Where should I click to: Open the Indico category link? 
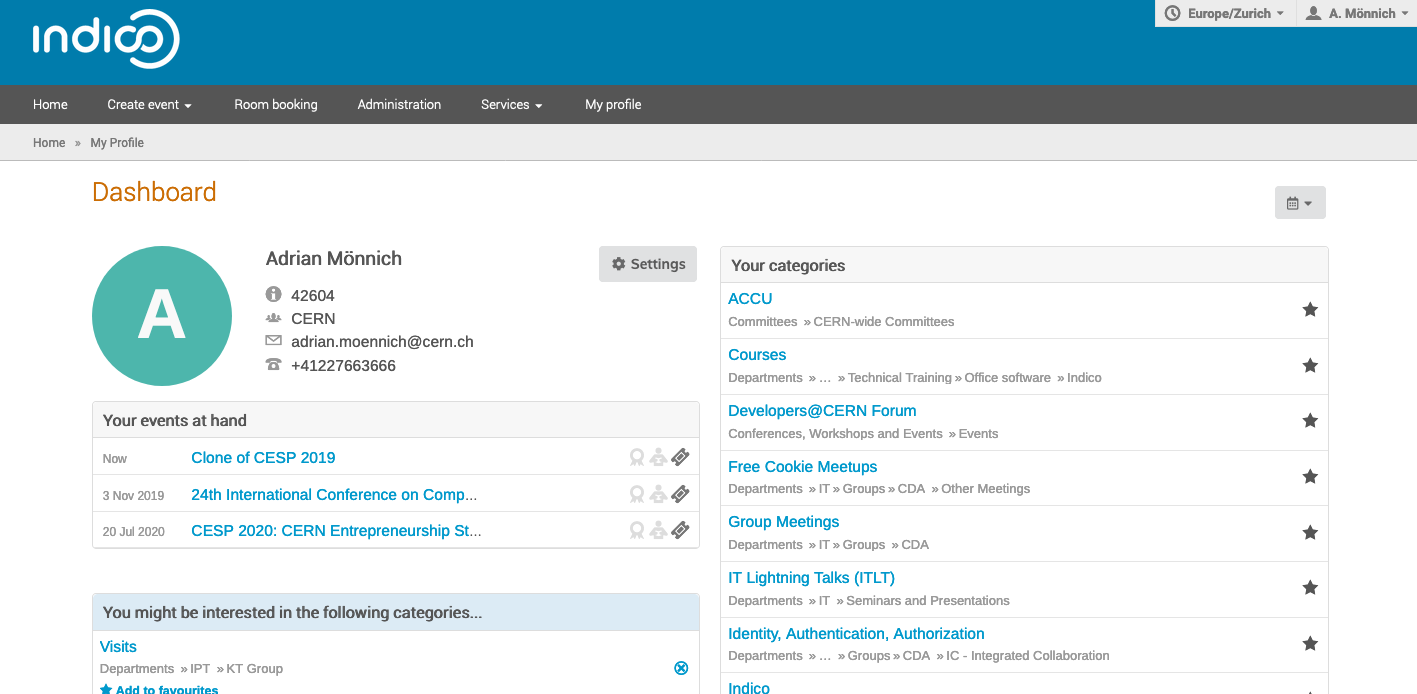(x=749, y=687)
